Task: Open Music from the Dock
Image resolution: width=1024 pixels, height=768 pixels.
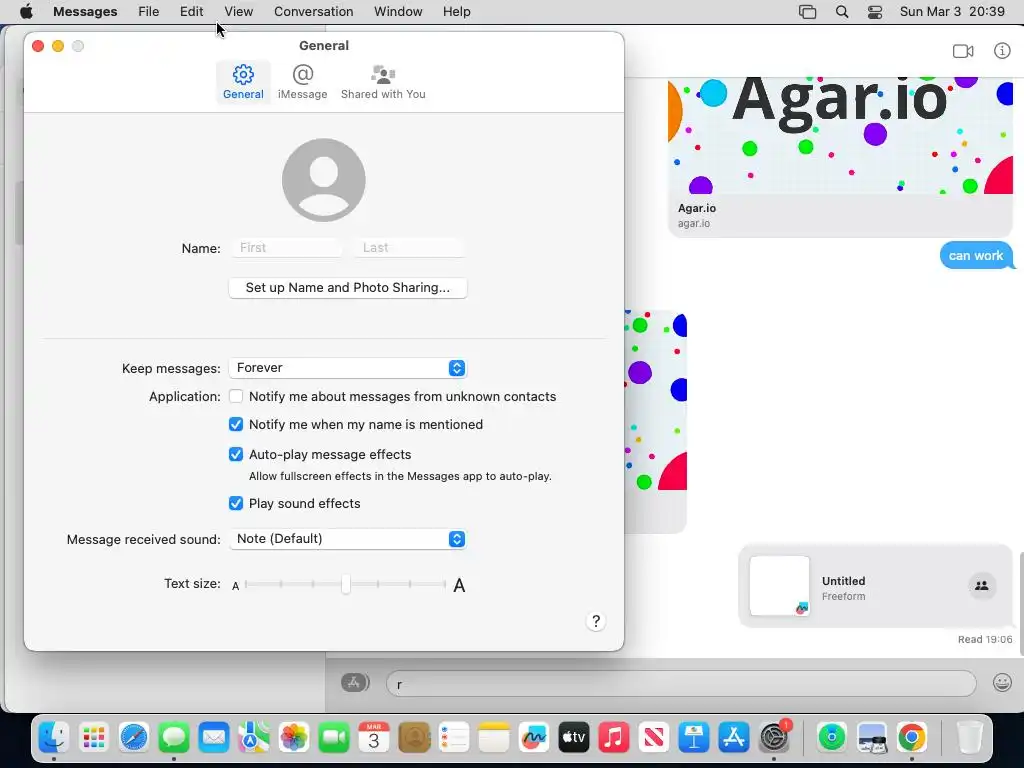Action: (614, 738)
